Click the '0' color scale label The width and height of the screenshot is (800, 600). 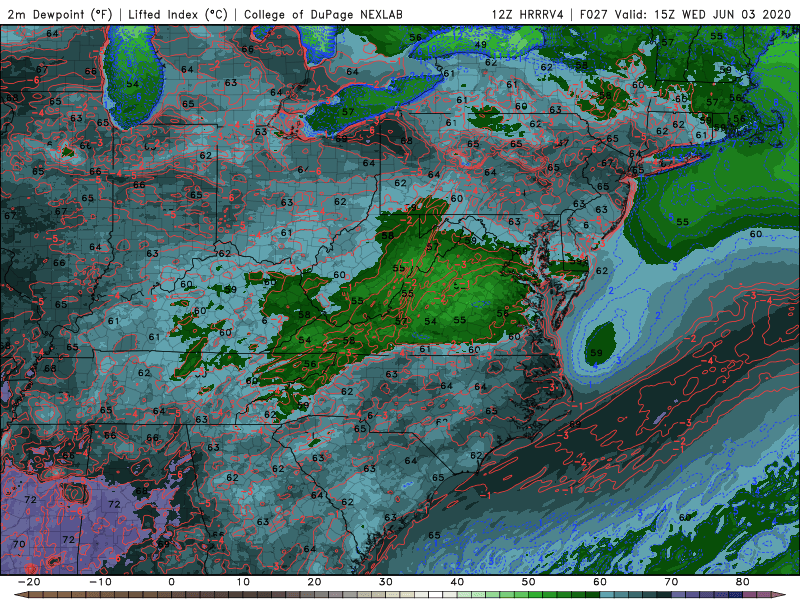(x=171, y=582)
